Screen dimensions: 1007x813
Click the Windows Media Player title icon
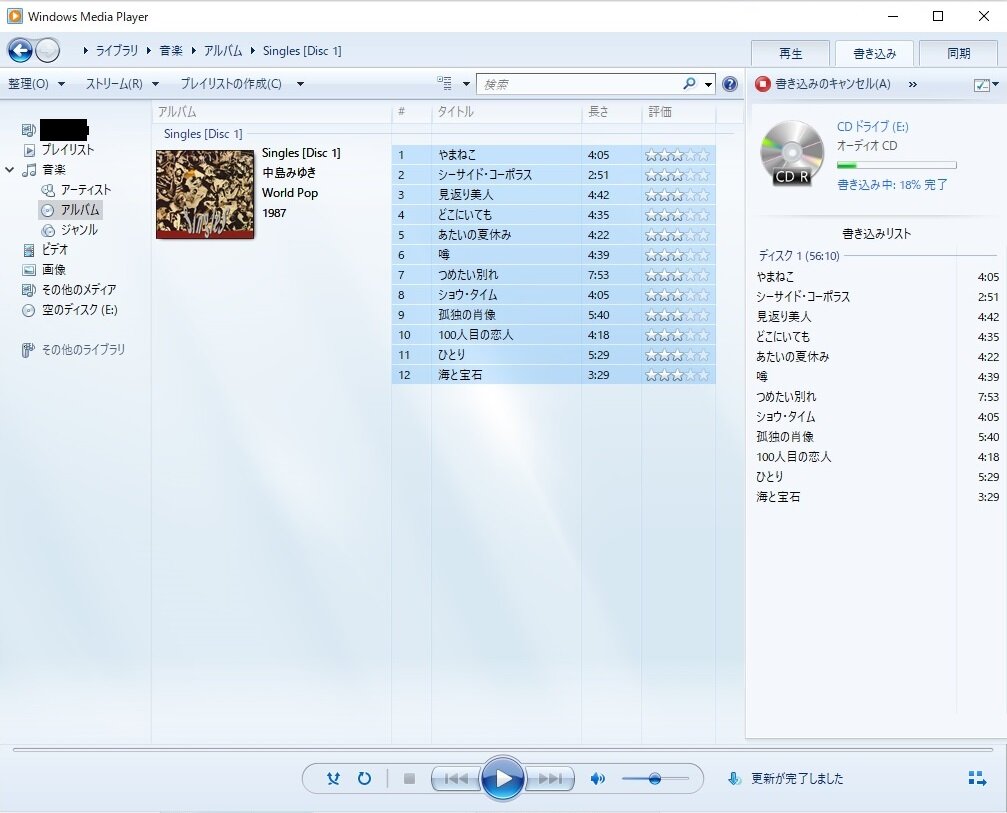point(14,16)
